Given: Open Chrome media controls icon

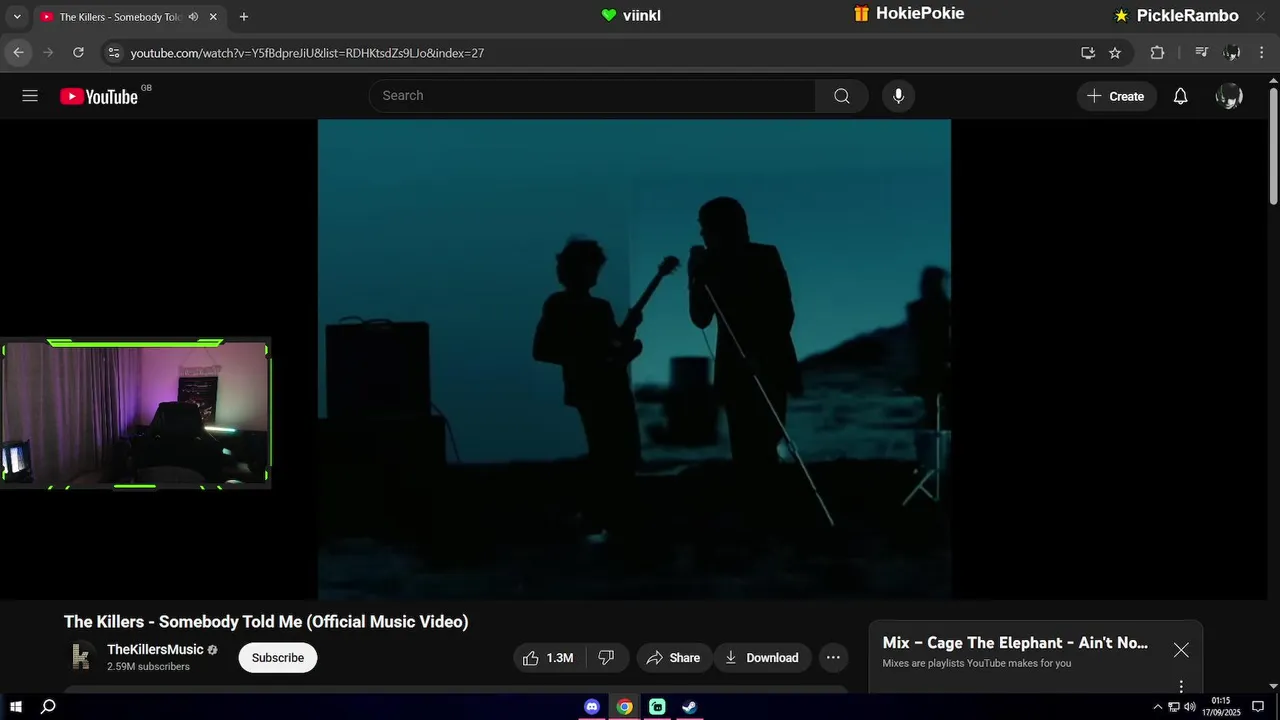Looking at the screenshot, I should [1202, 52].
